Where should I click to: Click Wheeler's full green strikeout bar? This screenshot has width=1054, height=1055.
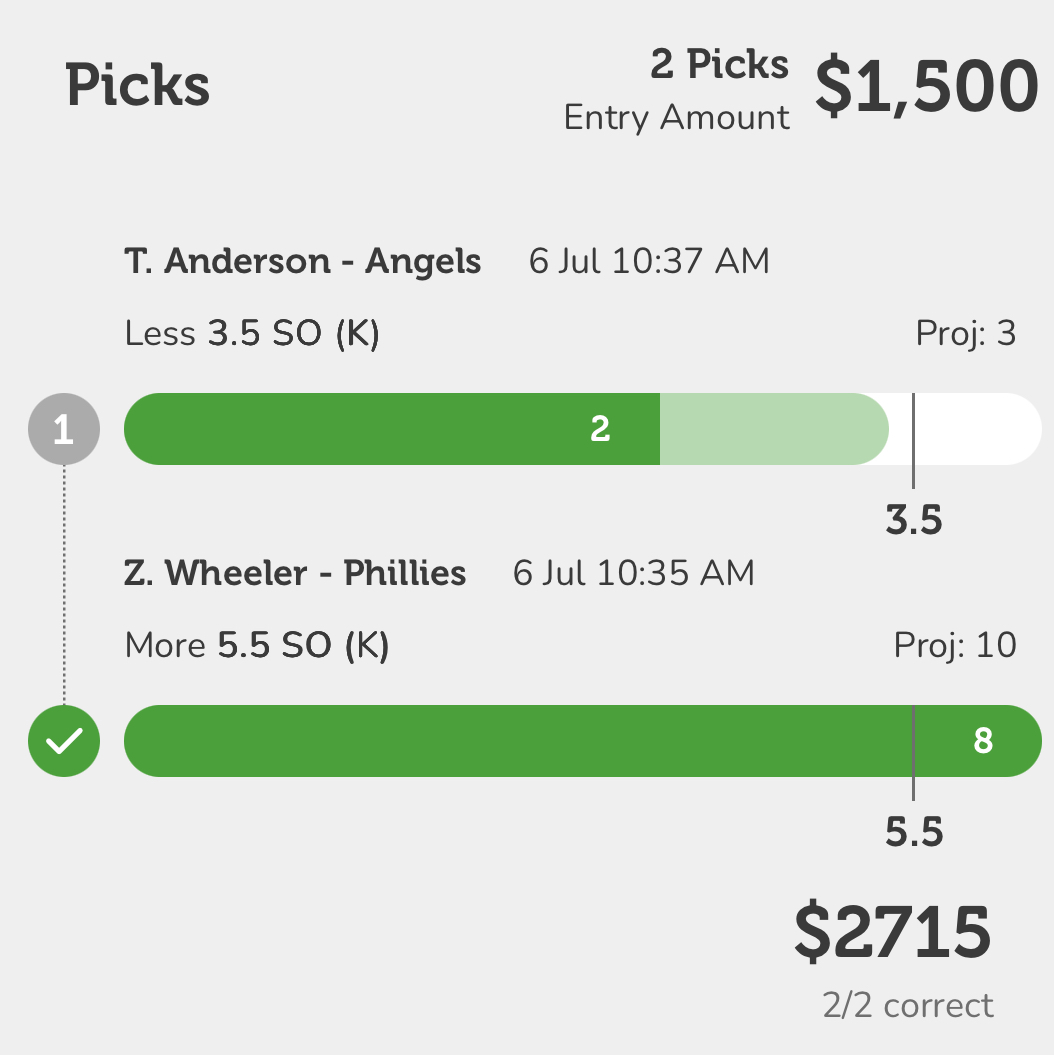click(583, 741)
